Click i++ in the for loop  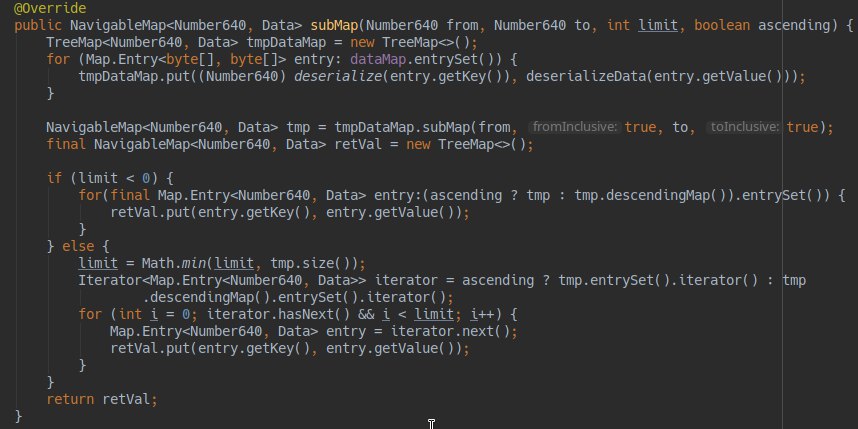tap(482, 314)
